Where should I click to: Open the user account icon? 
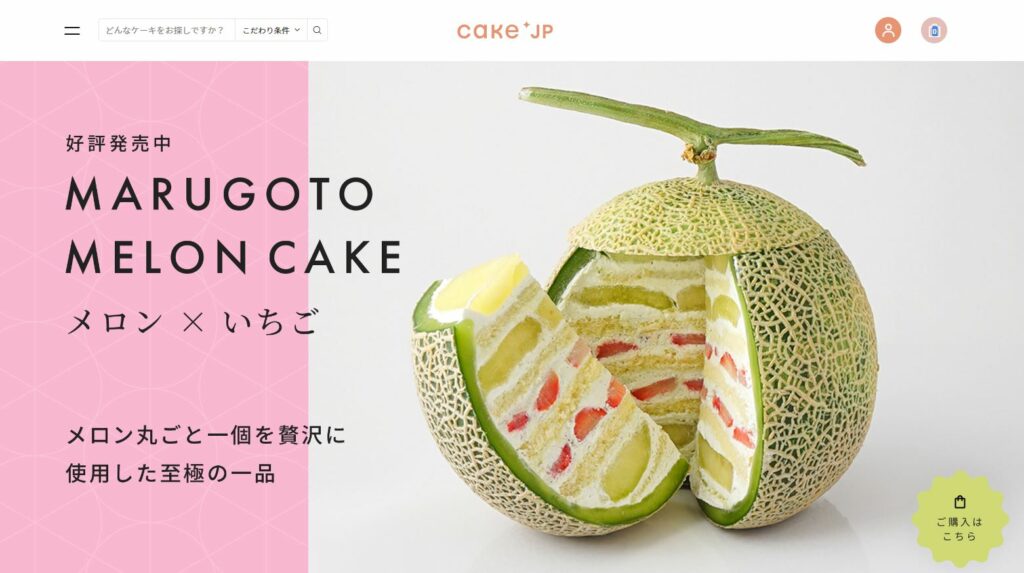click(x=888, y=30)
